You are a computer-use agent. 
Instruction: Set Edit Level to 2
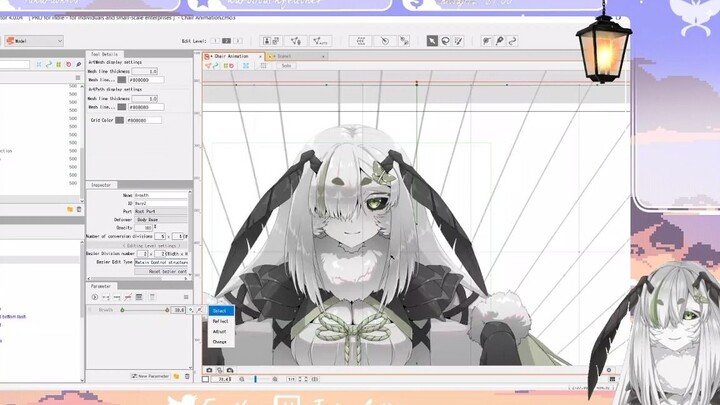click(x=226, y=41)
